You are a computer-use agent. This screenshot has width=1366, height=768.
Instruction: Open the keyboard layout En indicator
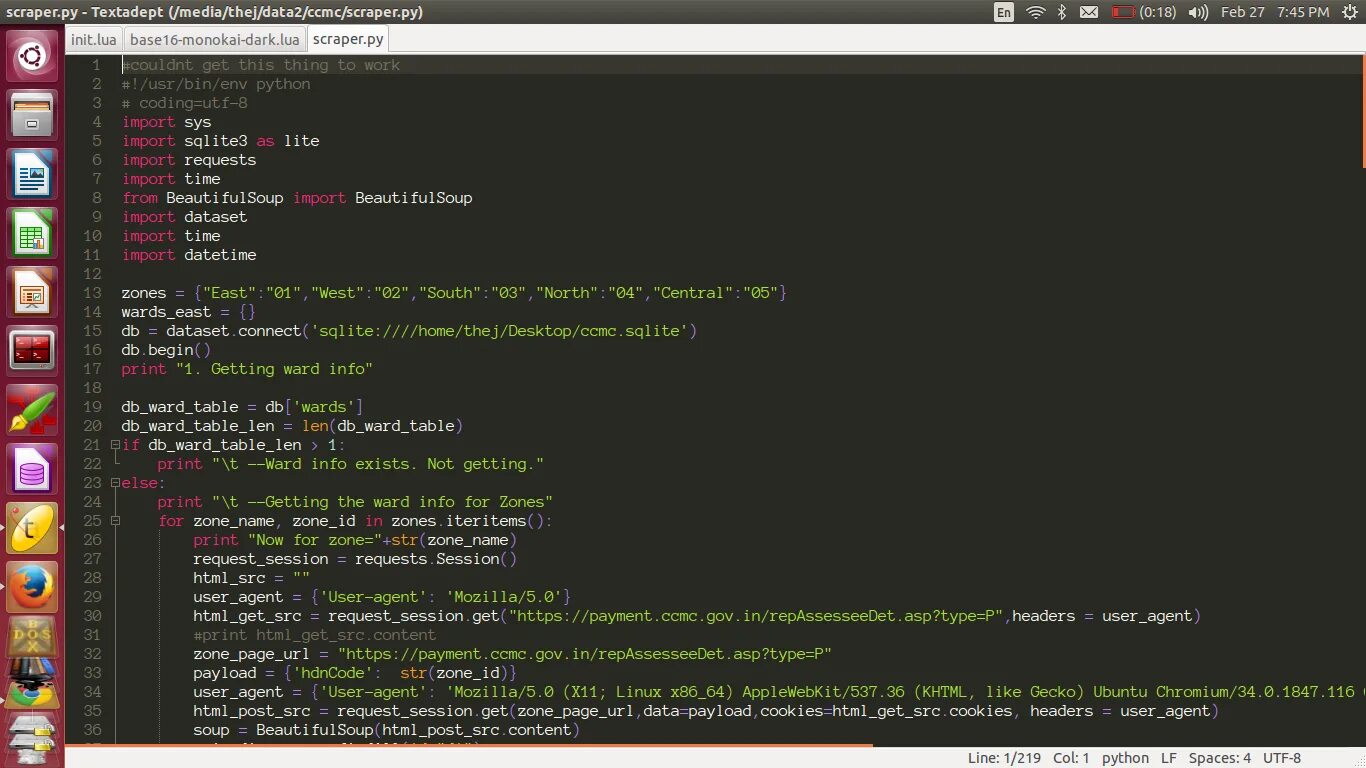tap(1004, 12)
